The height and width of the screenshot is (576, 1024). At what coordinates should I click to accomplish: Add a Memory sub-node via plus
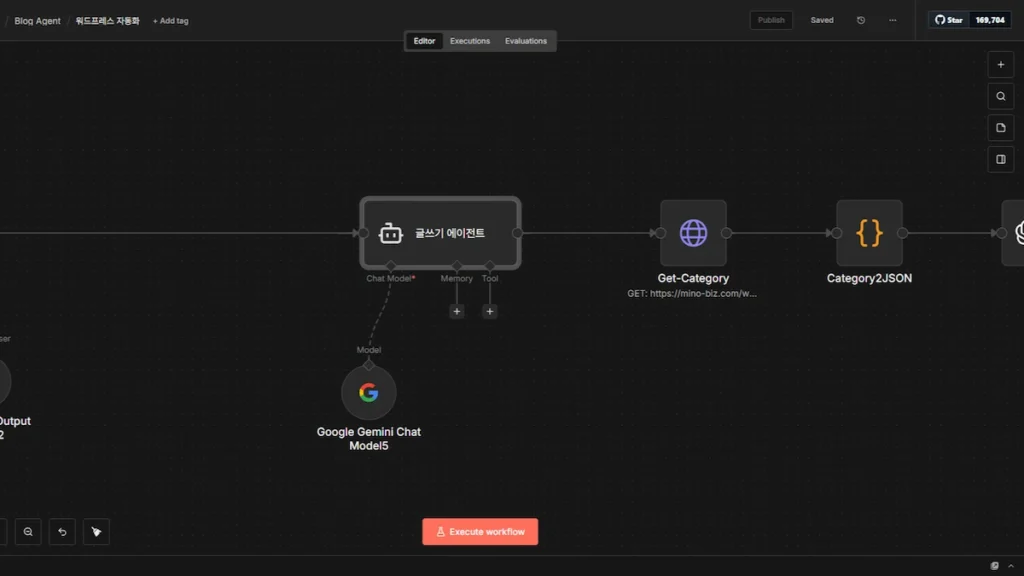point(457,311)
